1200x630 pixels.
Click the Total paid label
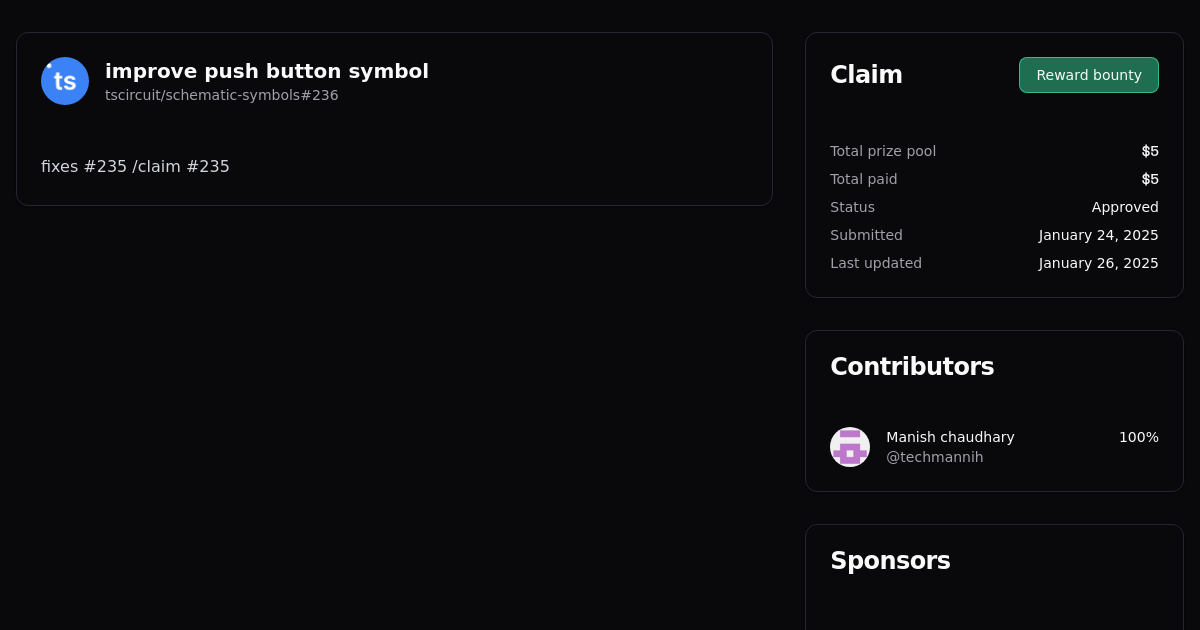pyautogui.click(x=864, y=179)
